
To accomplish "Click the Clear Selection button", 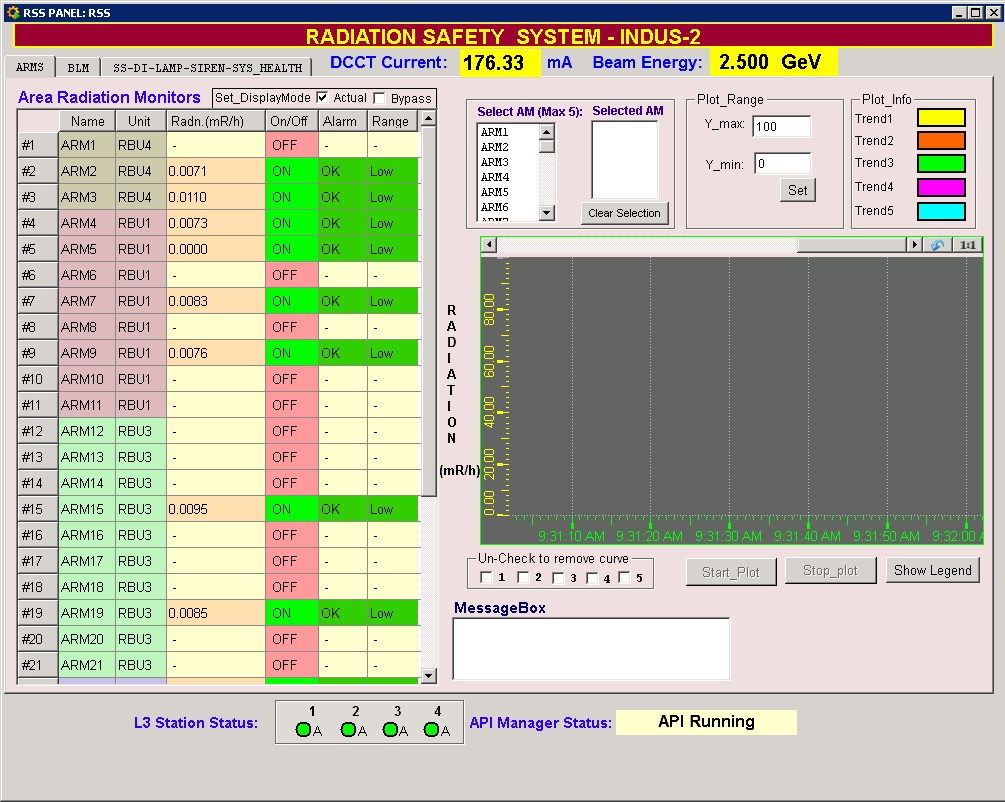I will tap(624, 213).
